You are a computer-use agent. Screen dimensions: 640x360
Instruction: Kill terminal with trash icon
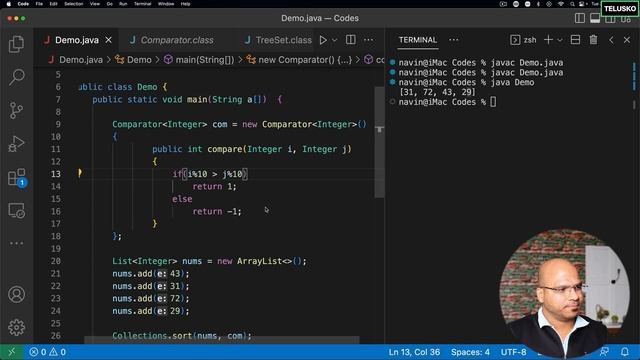point(593,40)
